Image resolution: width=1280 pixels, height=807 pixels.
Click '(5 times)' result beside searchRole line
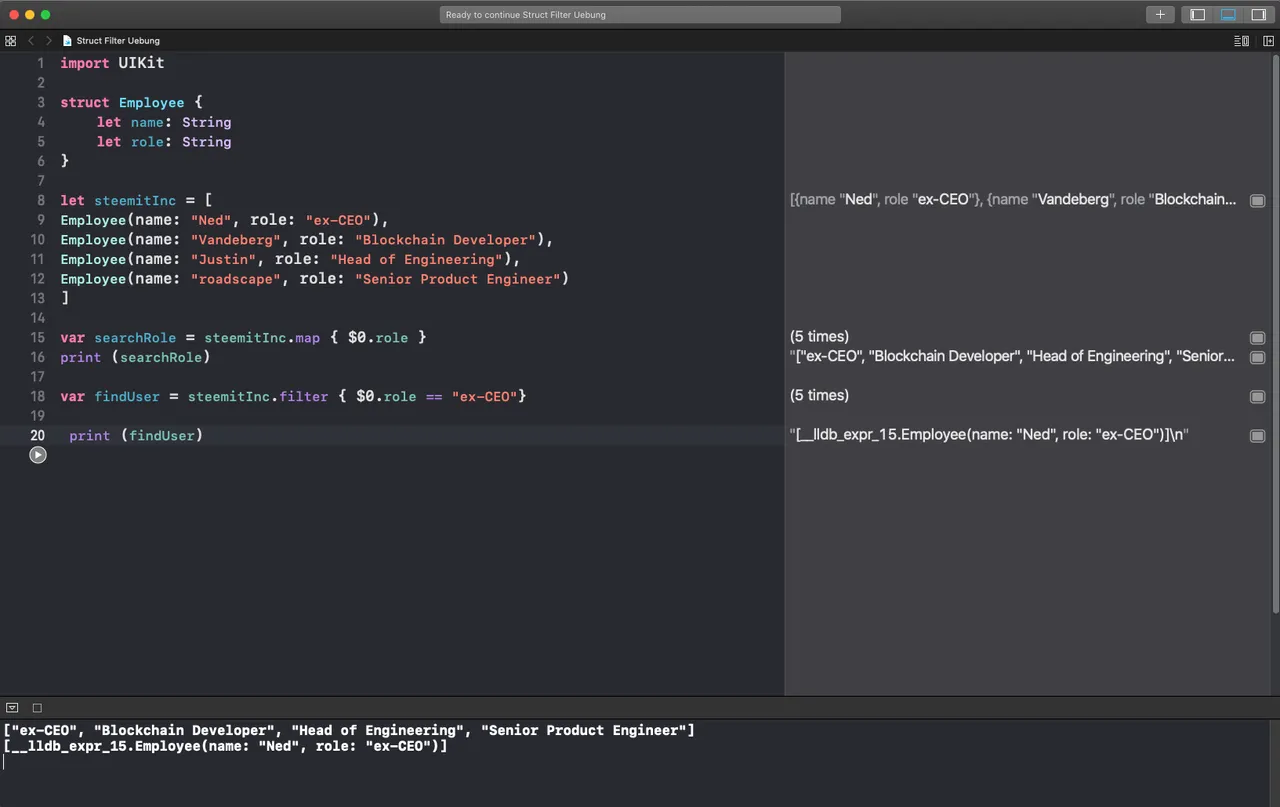[x=819, y=337]
